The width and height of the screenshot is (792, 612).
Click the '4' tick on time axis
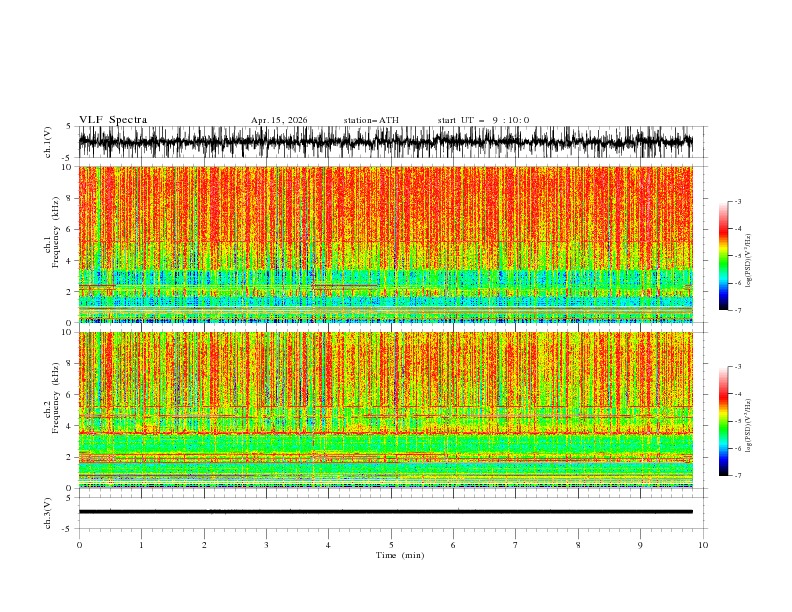pos(328,545)
